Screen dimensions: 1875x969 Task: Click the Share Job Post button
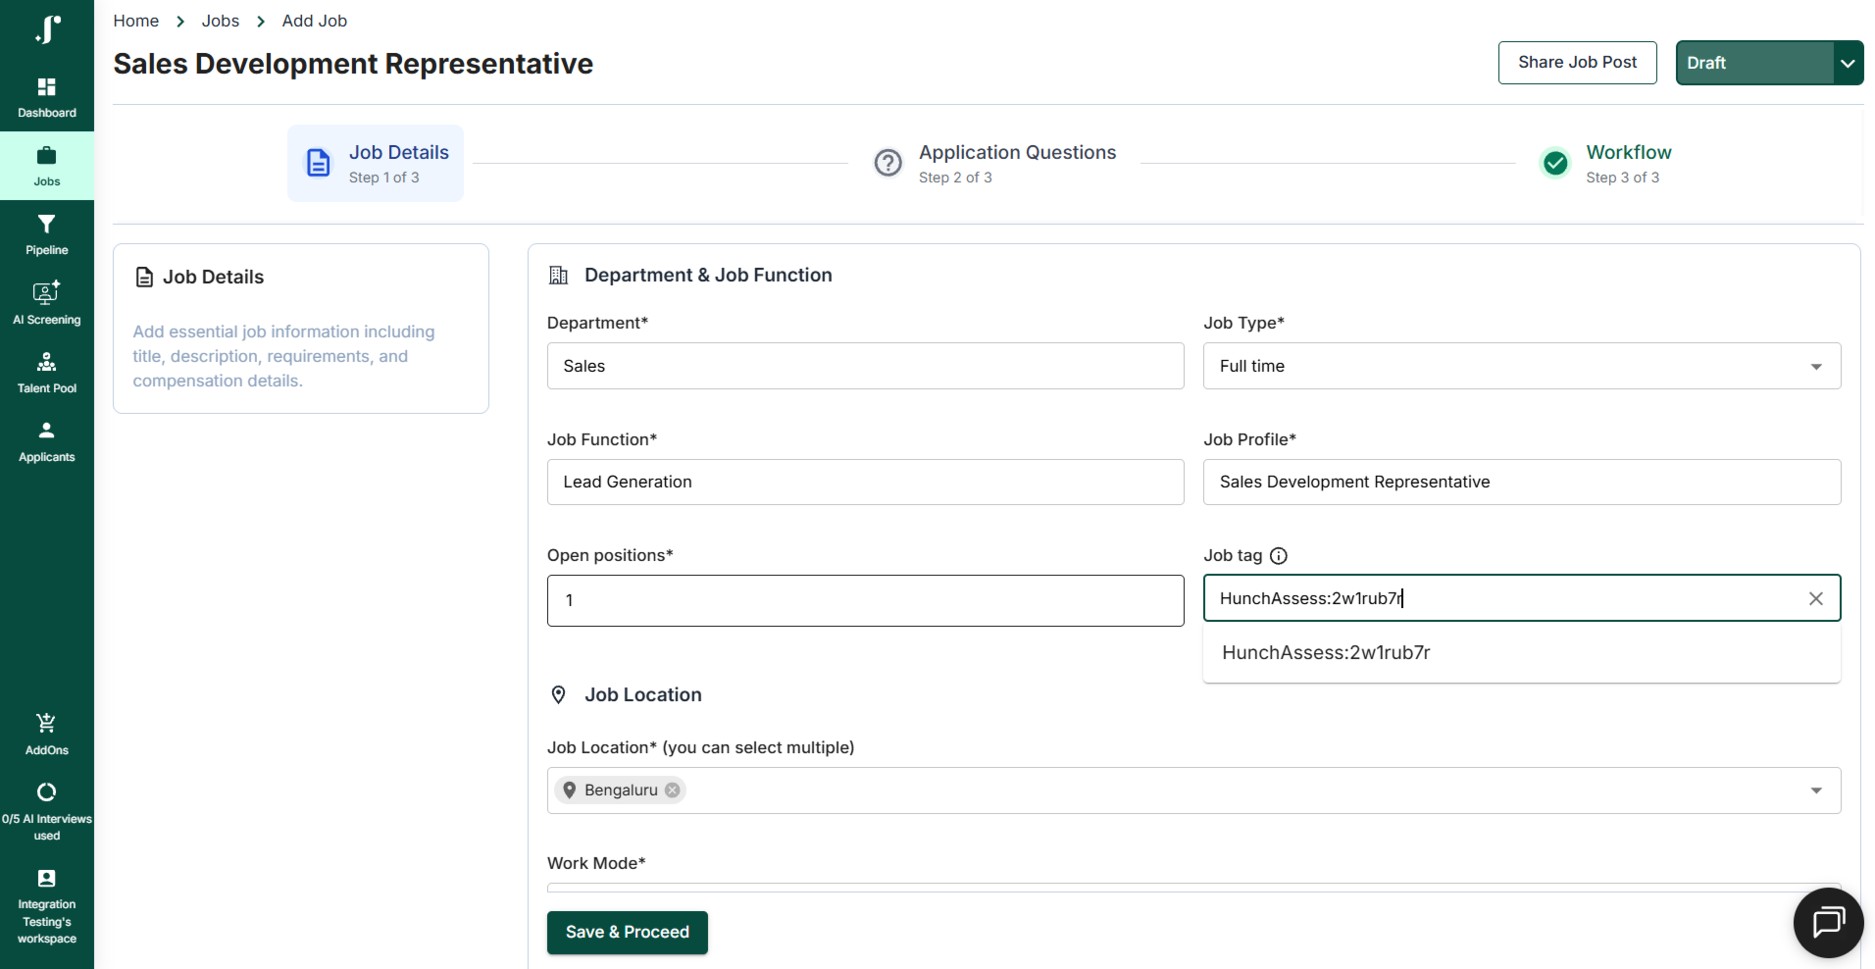pos(1577,63)
